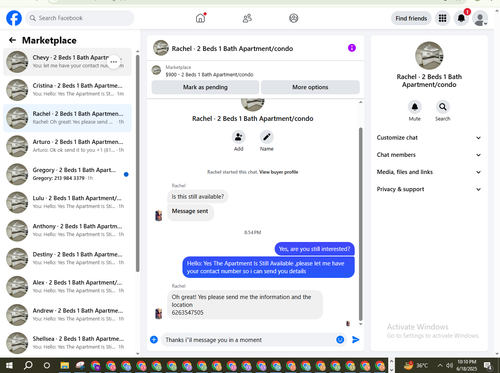Send the message with the arrow icon
This screenshot has width=500, height=373.
point(356,340)
